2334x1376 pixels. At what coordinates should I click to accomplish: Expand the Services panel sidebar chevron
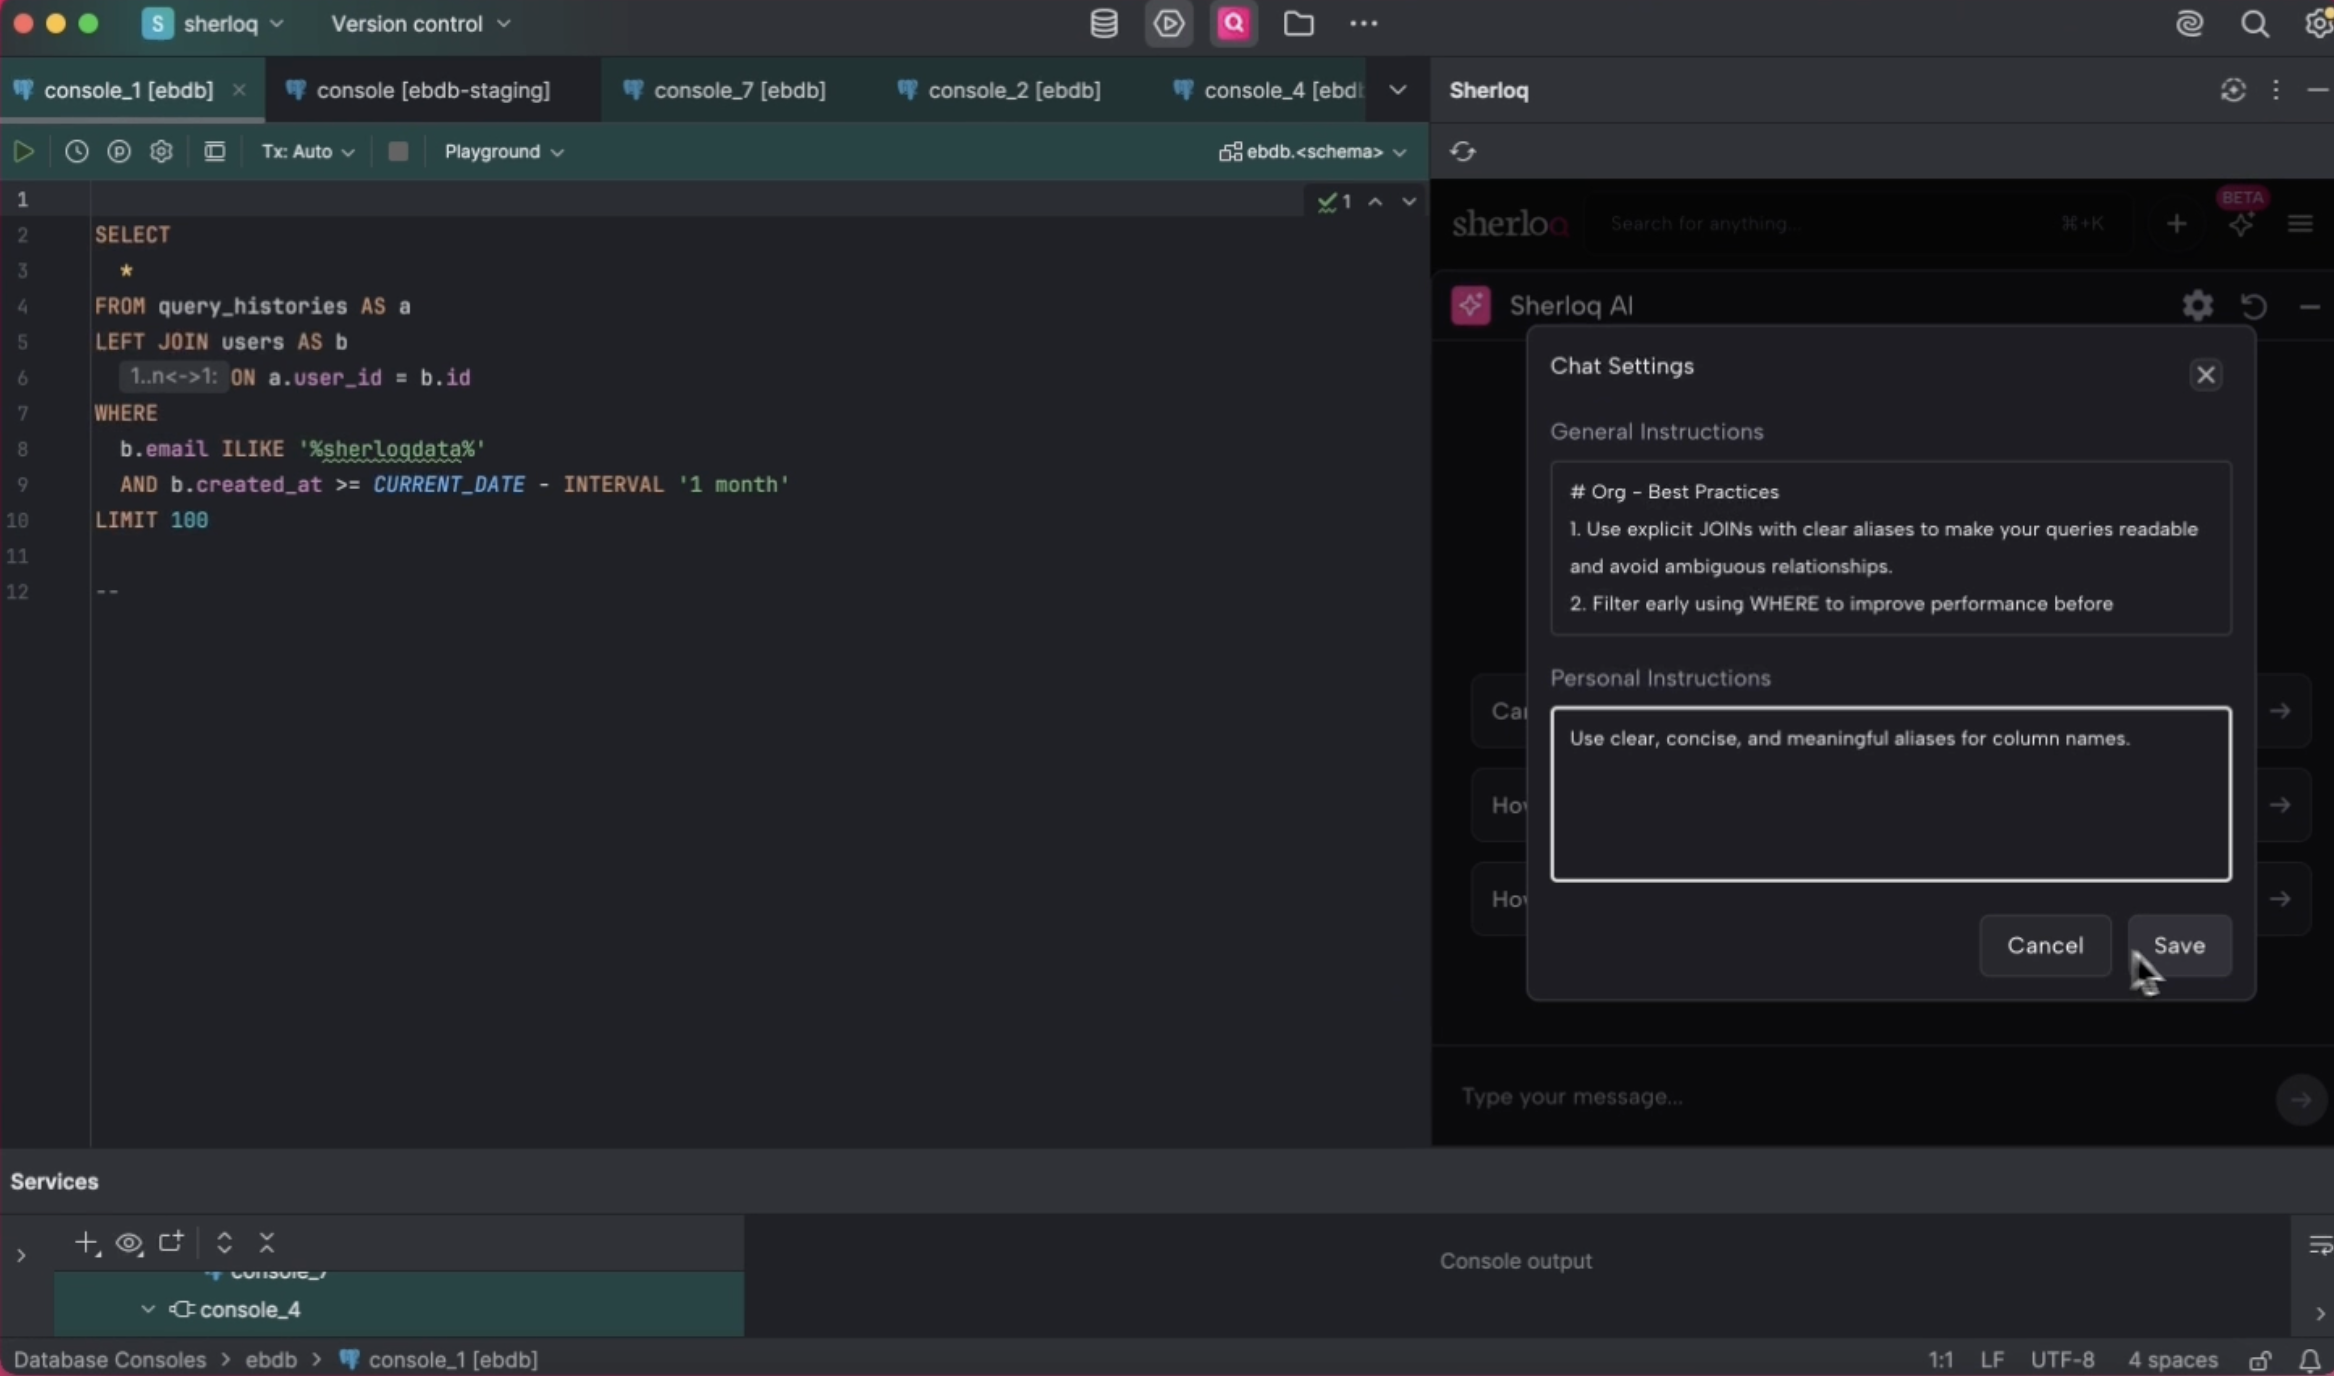click(21, 1255)
